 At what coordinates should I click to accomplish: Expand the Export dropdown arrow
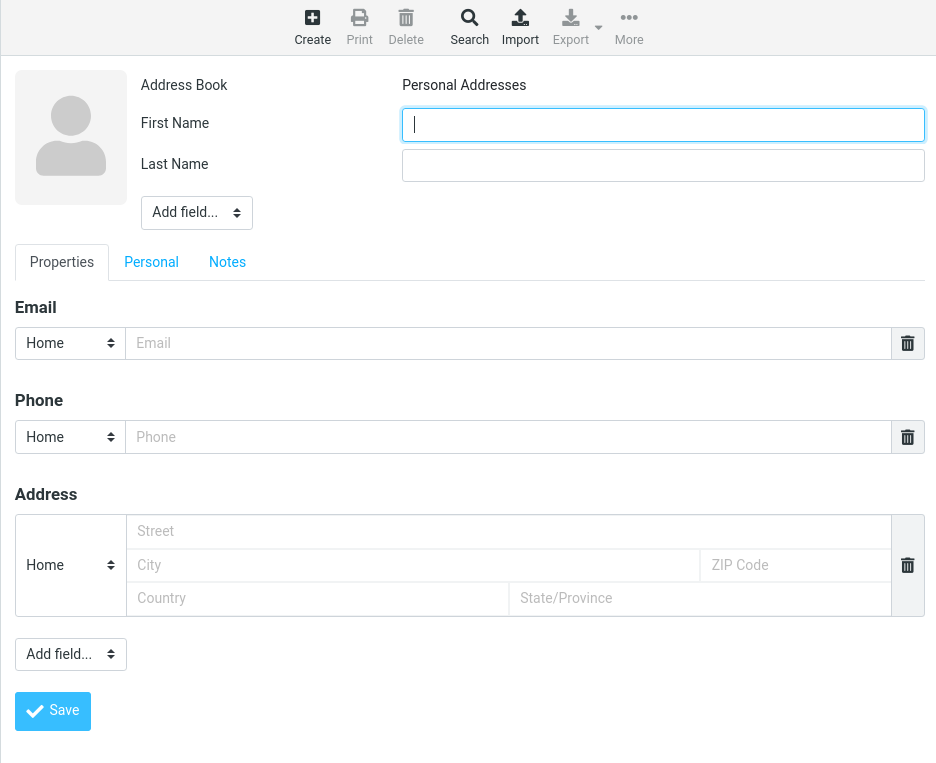point(598,28)
